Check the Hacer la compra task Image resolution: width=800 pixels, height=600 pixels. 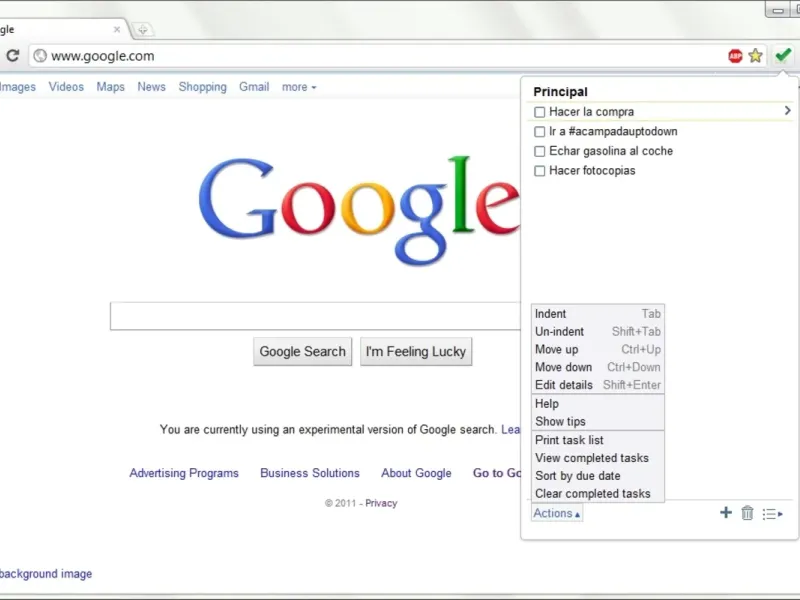click(x=539, y=112)
